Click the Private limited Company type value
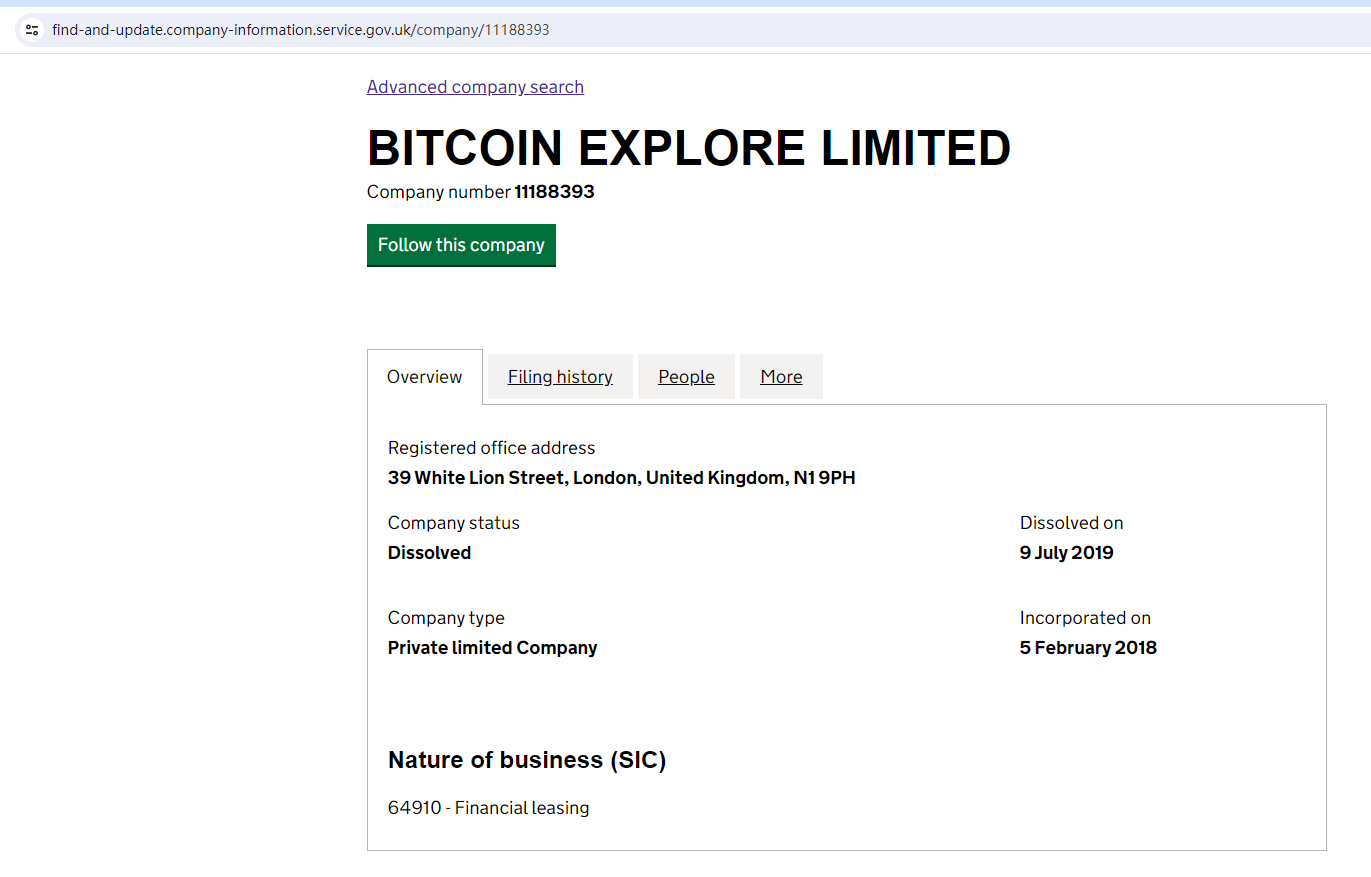The height and width of the screenshot is (877, 1371). pos(492,648)
